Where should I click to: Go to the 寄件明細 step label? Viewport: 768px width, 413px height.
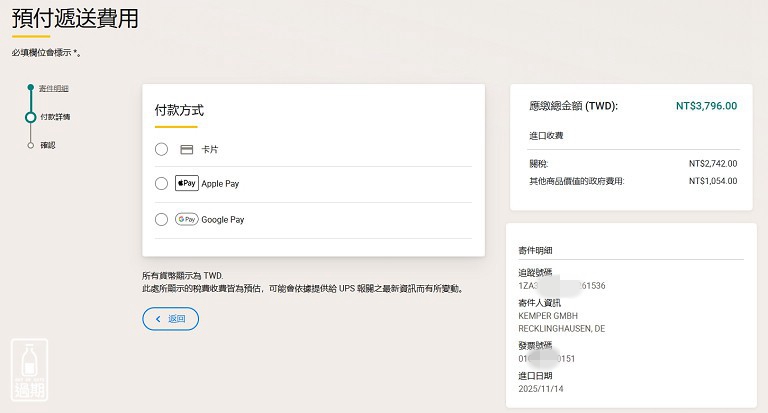tap(54, 89)
